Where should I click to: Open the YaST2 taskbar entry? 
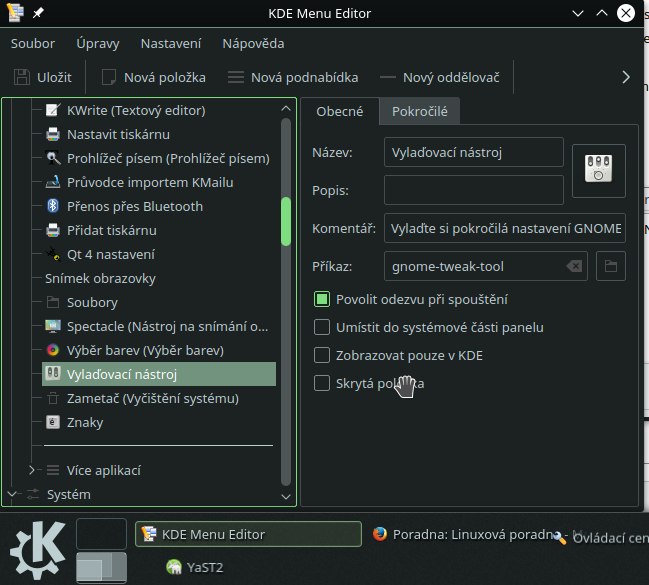click(x=195, y=567)
